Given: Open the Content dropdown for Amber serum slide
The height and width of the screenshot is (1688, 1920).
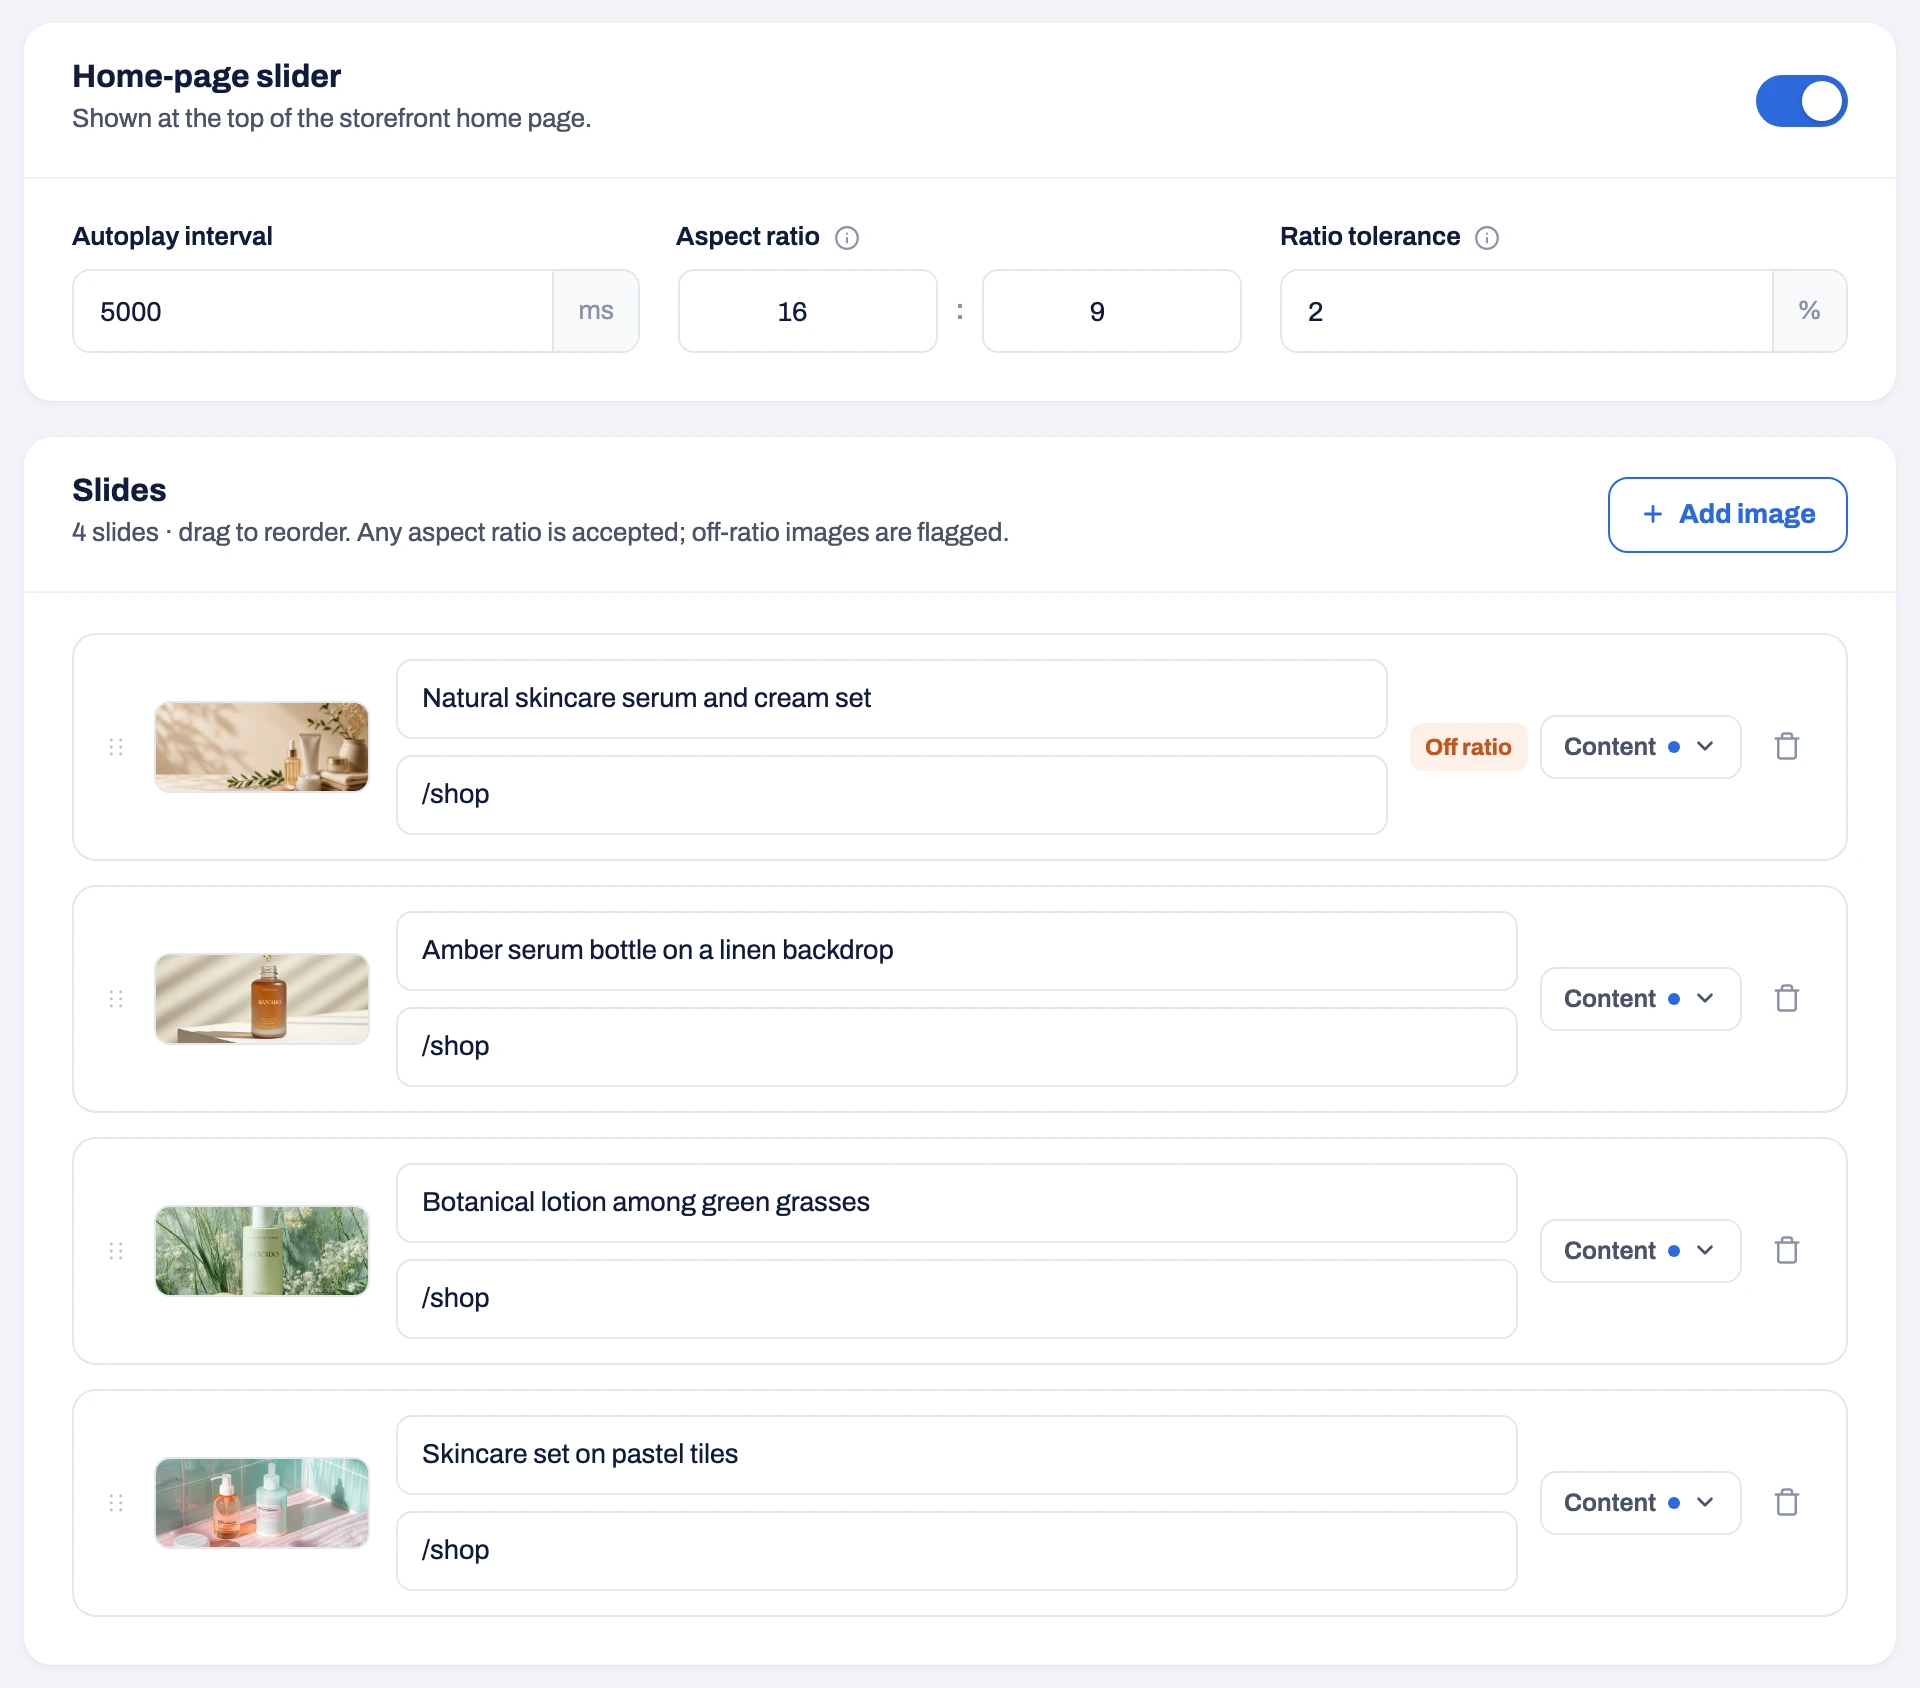Looking at the screenshot, I should [x=1640, y=999].
